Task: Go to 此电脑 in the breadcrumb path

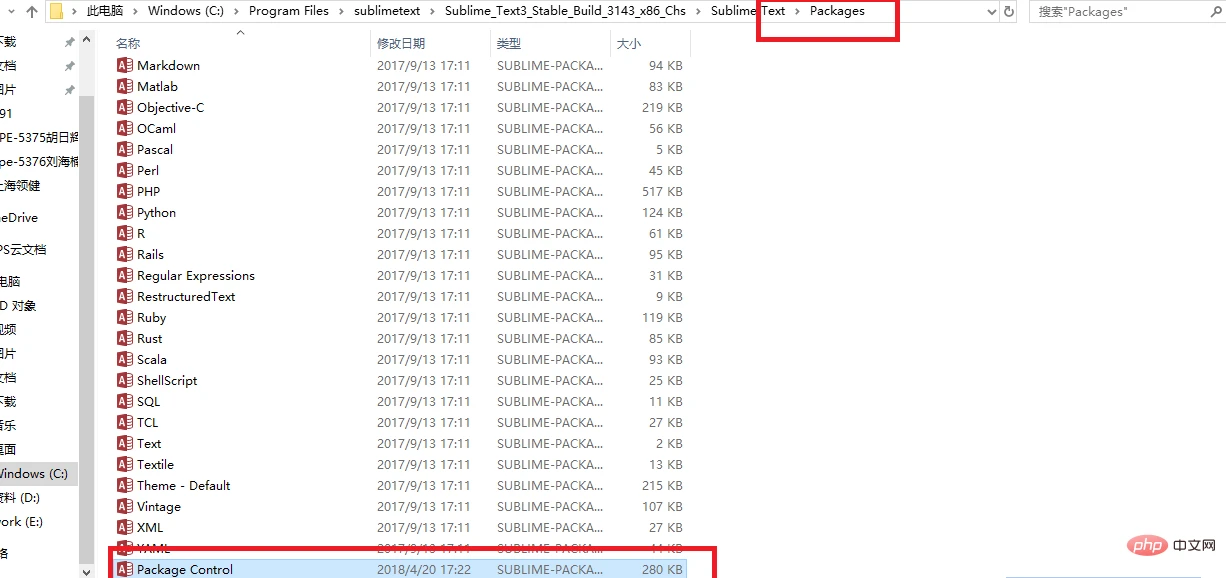Action: 106,12
